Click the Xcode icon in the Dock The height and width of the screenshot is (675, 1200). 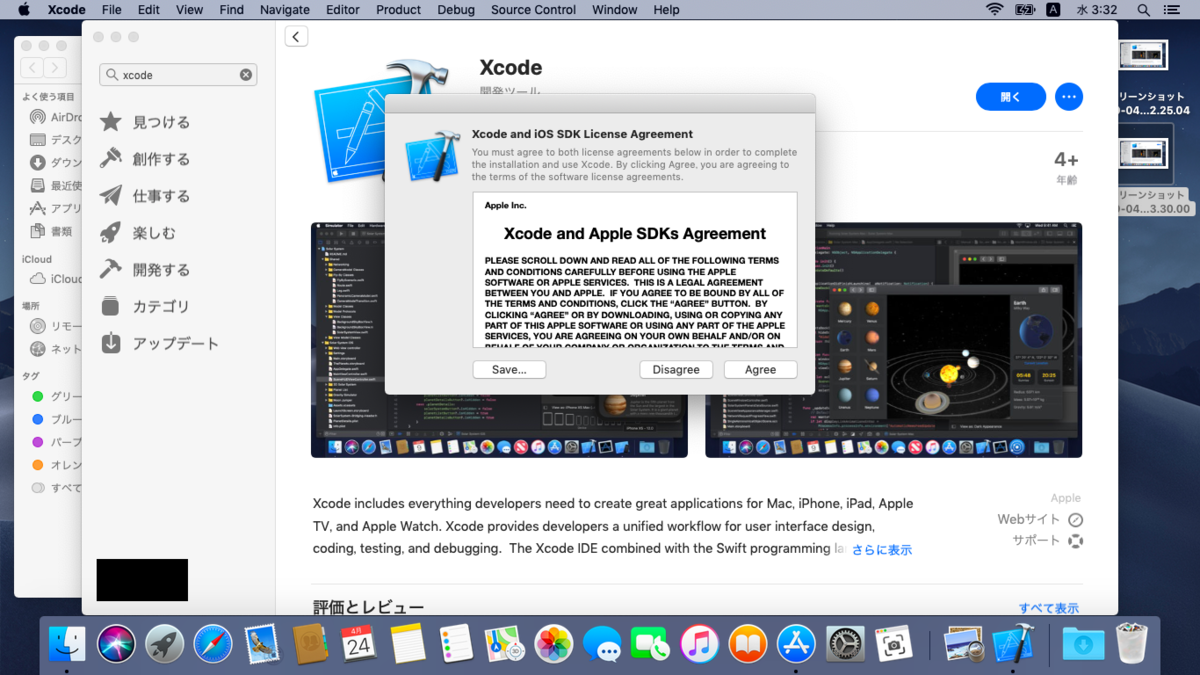[x=1013, y=644]
